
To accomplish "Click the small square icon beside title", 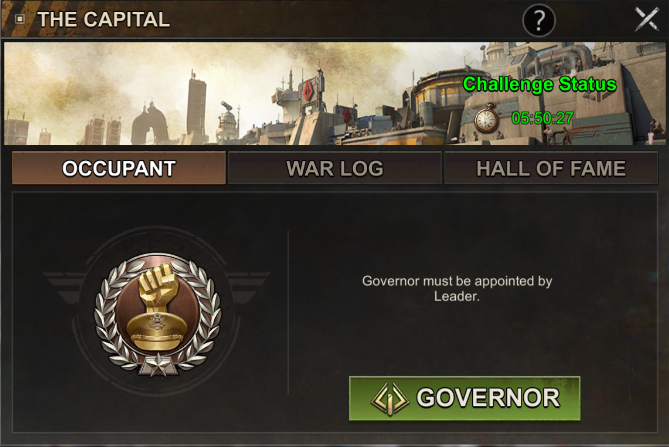I will 20,19.
